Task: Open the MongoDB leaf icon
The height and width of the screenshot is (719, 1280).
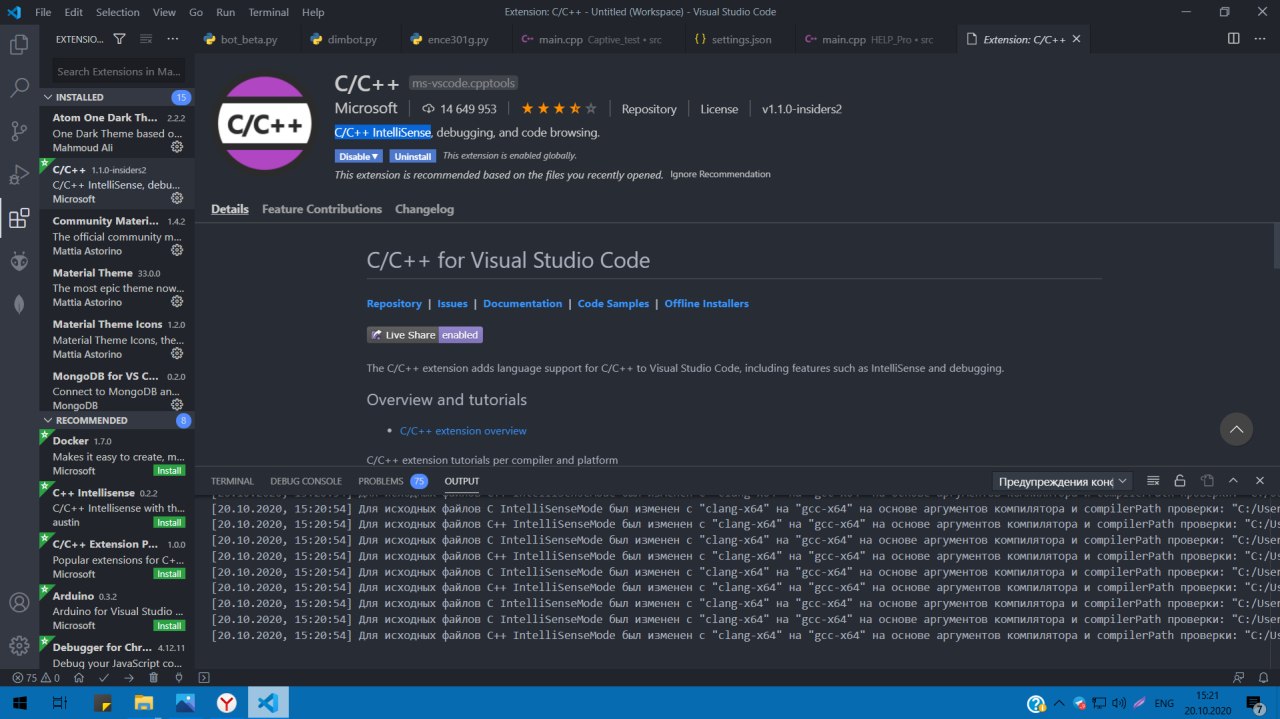Action: tap(19, 305)
